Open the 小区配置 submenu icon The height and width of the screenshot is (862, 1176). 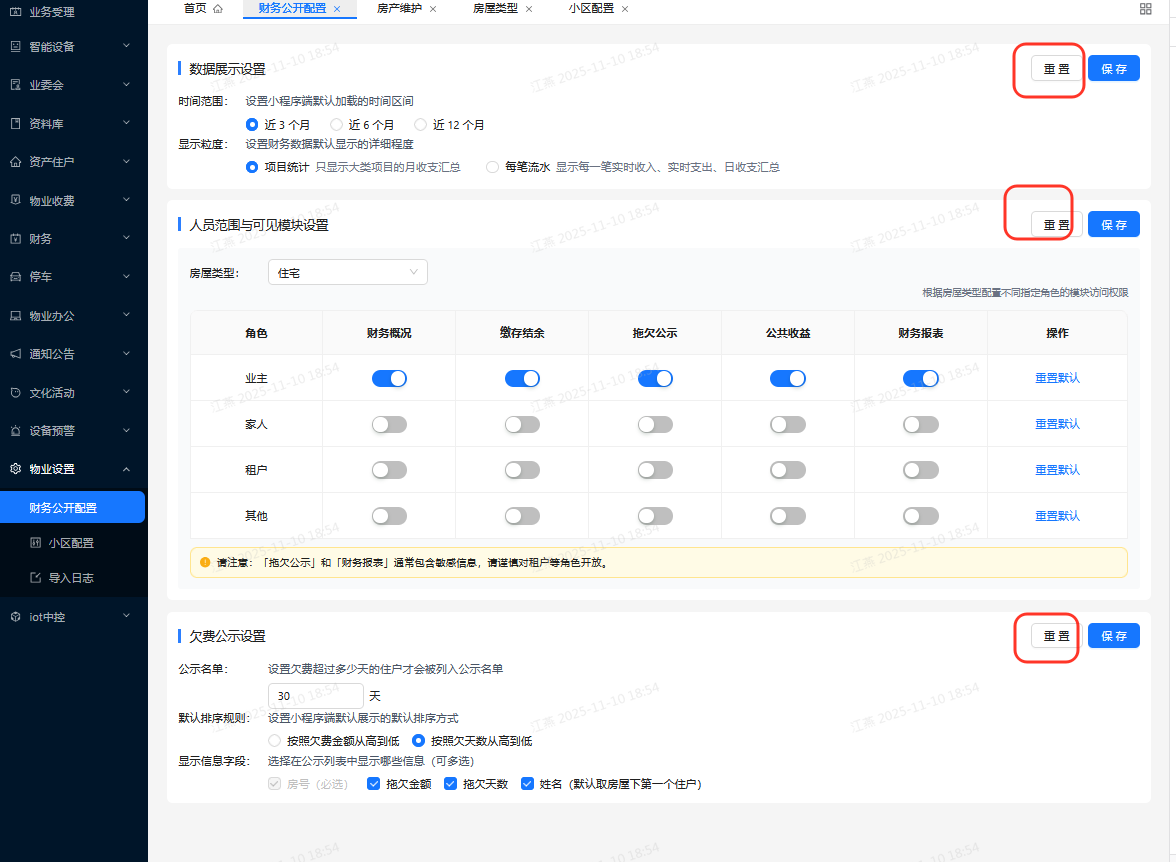(x=34, y=542)
